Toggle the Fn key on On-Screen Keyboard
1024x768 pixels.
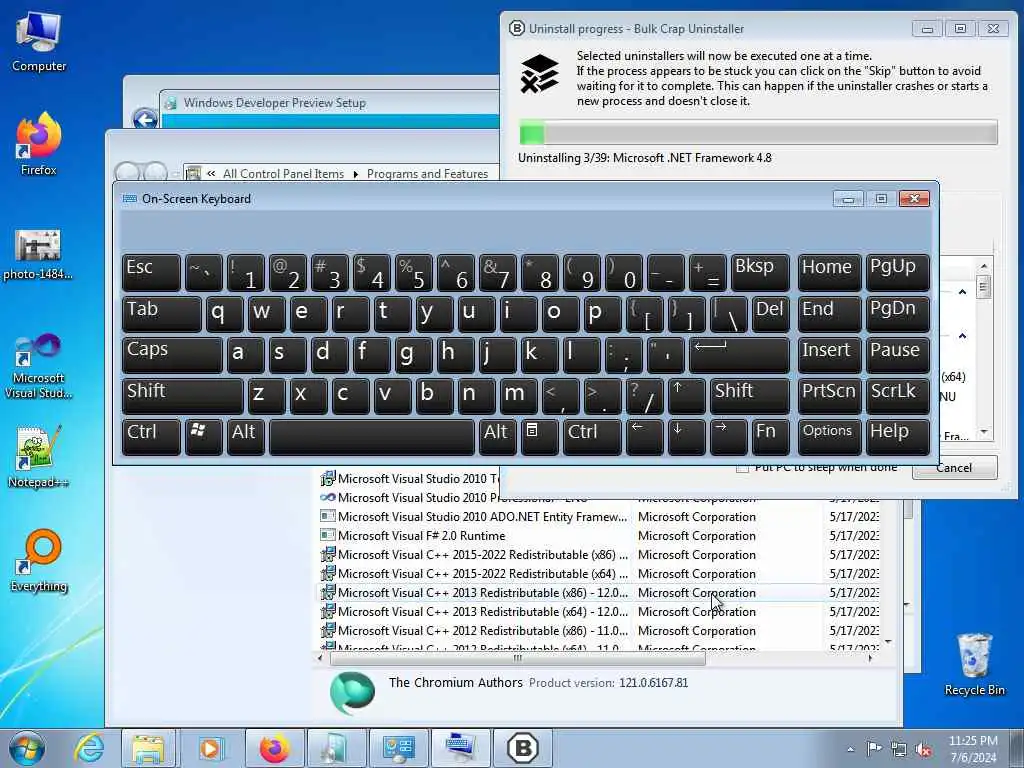[x=771, y=436]
